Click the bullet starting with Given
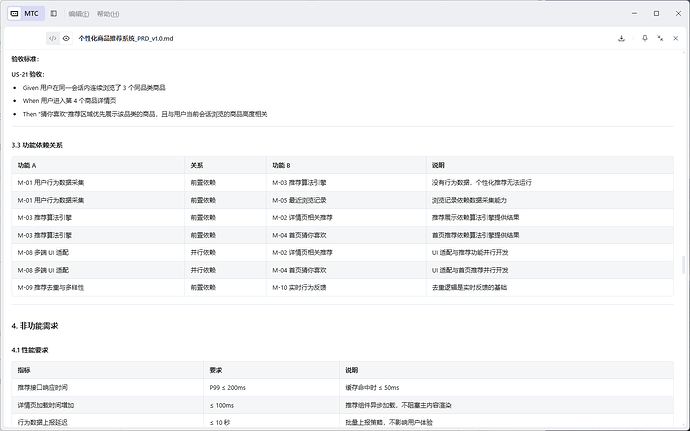The width and height of the screenshot is (690, 431). click(94, 88)
